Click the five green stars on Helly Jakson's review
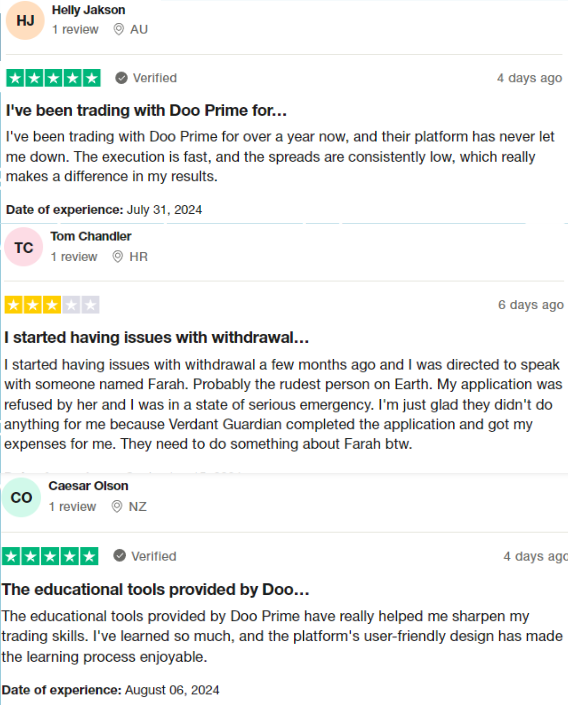Image resolution: width=568 pixels, height=705 pixels. (53, 78)
